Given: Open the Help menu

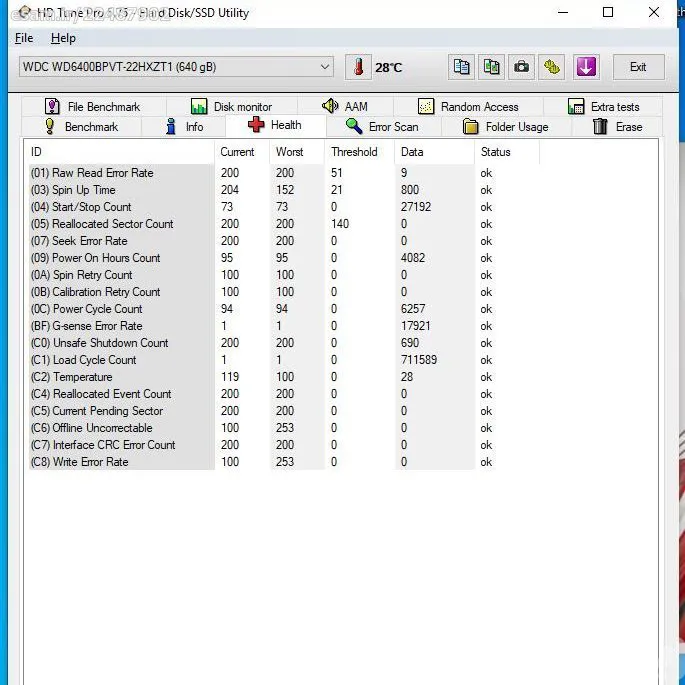Looking at the screenshot, I should coord(63,38).
